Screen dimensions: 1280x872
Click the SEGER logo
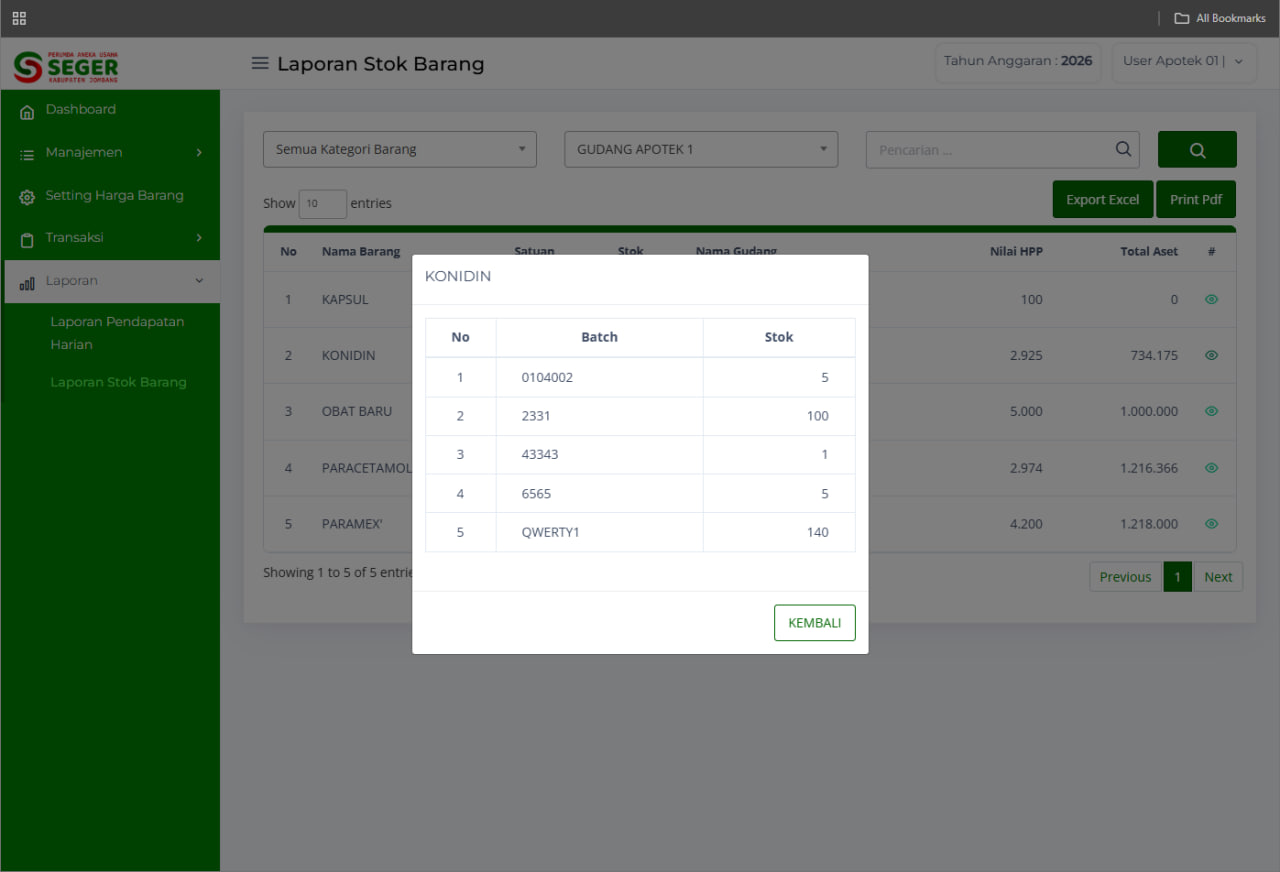pos(66,66)
